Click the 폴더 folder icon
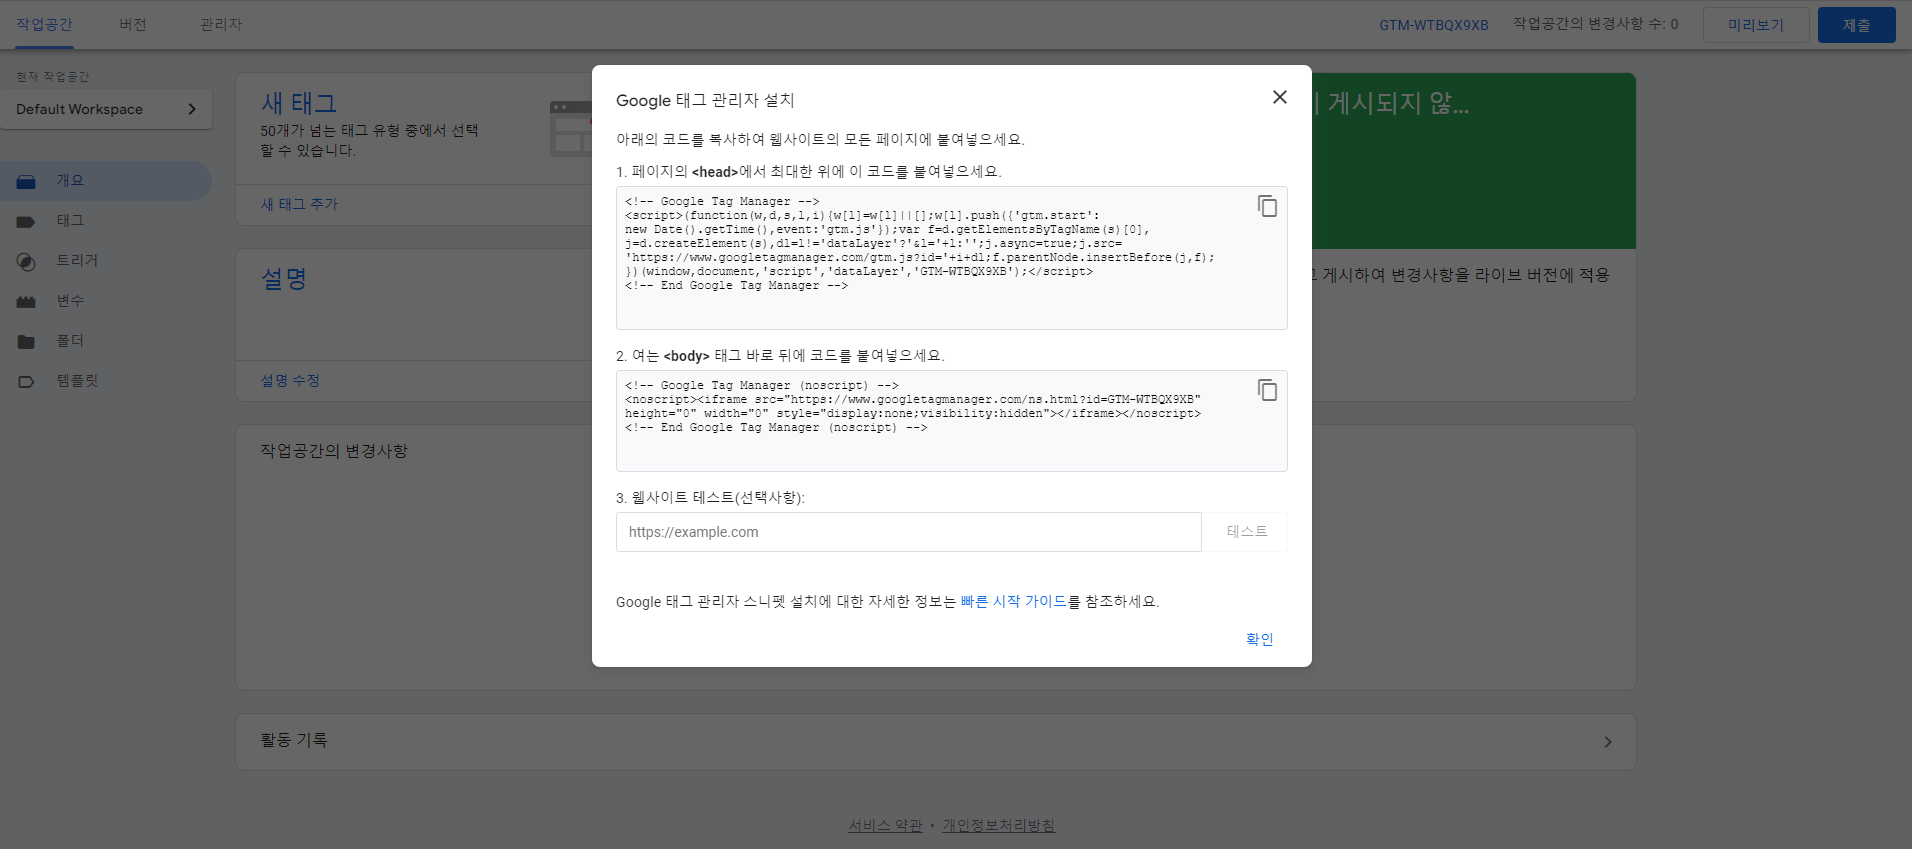Image resolution: width=1912 pixels, height=849 pixels. pyautogui.click(x=26, y=342)
